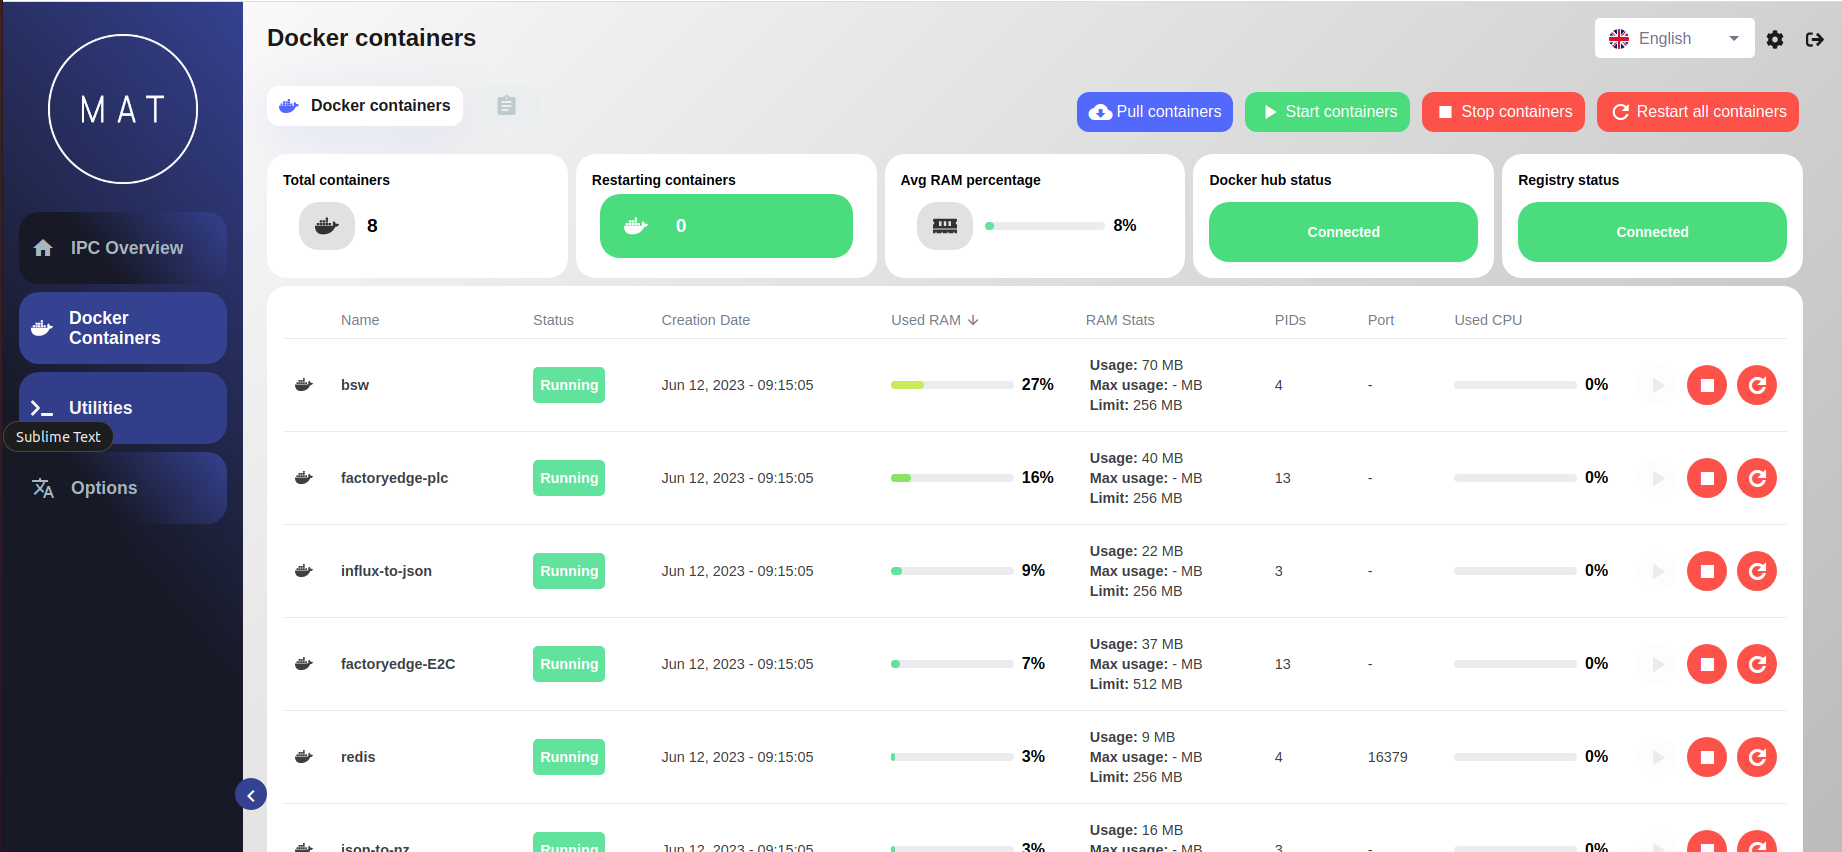Go to Options in the sidebar

123,488
